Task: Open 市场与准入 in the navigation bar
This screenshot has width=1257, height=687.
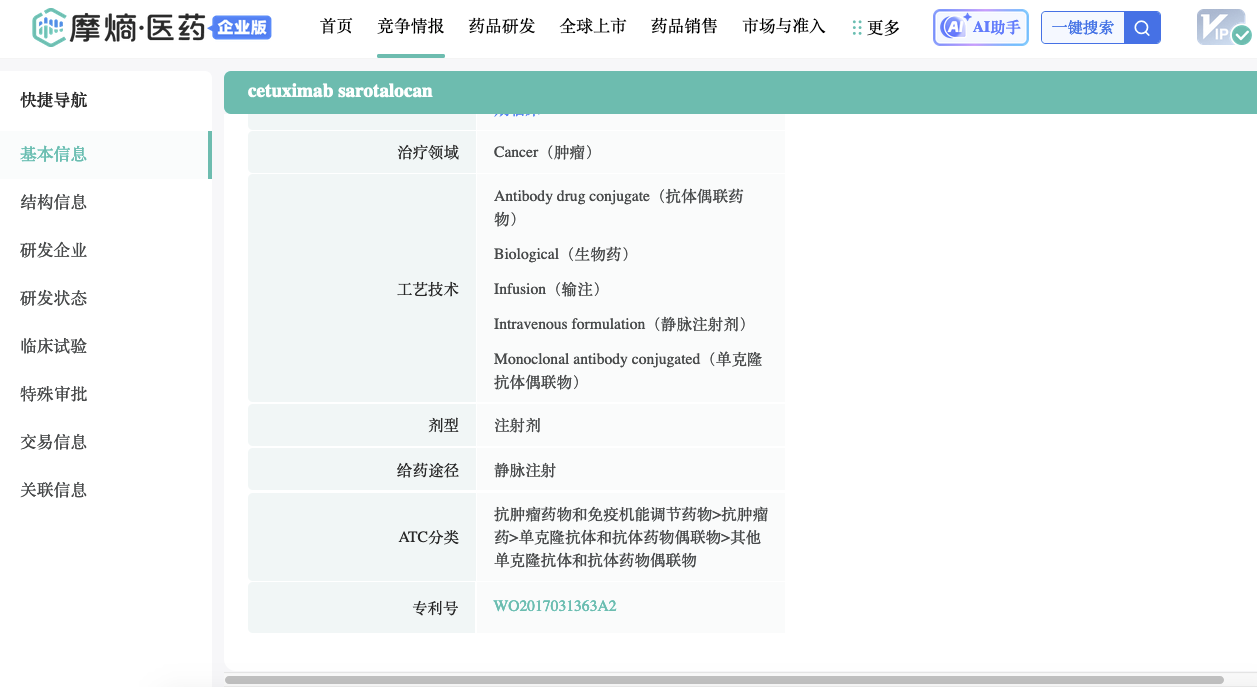Action: tap(784, 27)
